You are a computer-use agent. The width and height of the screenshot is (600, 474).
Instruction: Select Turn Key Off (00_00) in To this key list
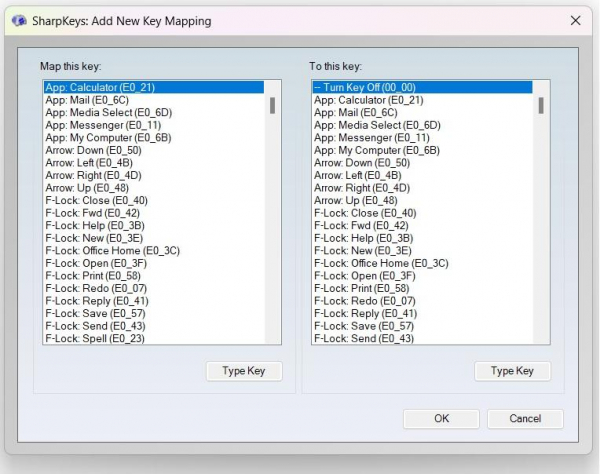coord(422,87)
